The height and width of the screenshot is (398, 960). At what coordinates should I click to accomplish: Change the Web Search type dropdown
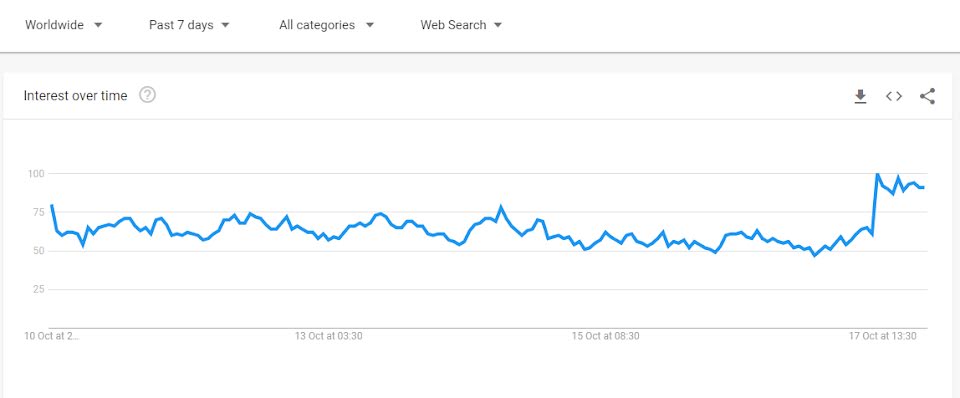(x=461, y=25)
